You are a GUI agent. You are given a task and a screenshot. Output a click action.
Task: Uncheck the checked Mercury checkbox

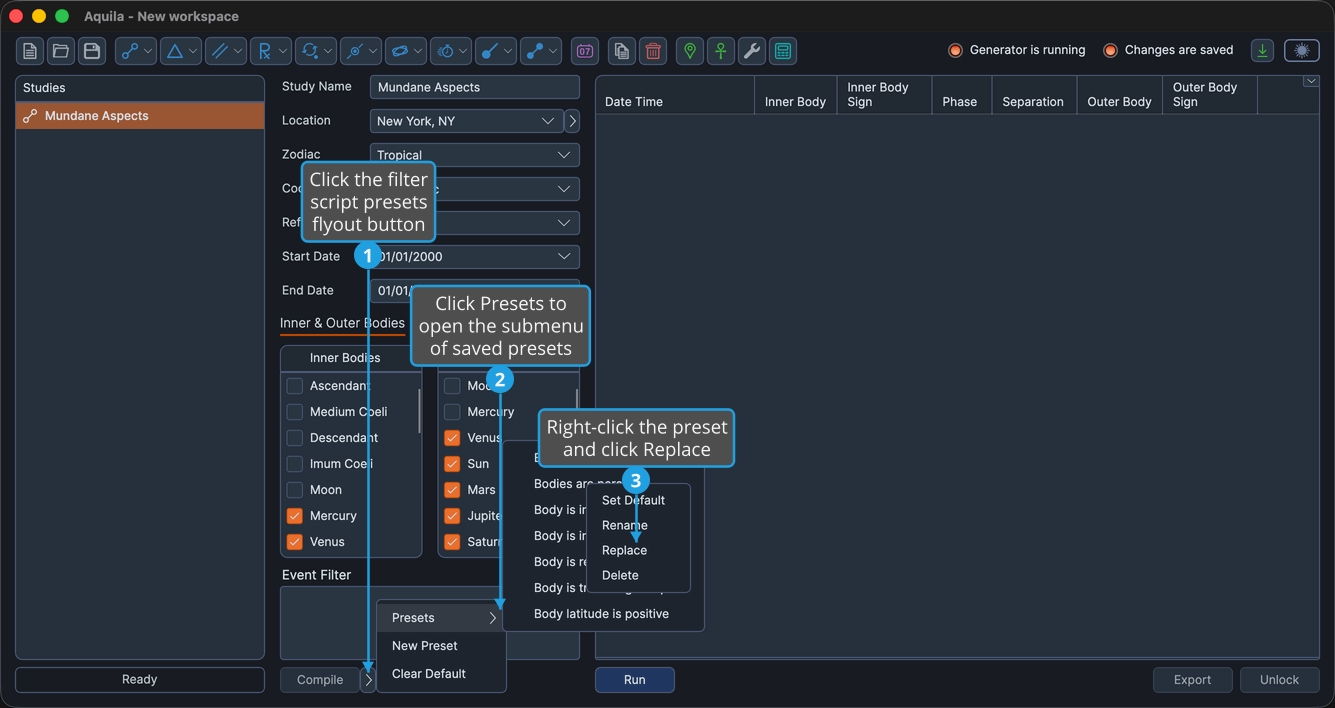coord(295,516)
